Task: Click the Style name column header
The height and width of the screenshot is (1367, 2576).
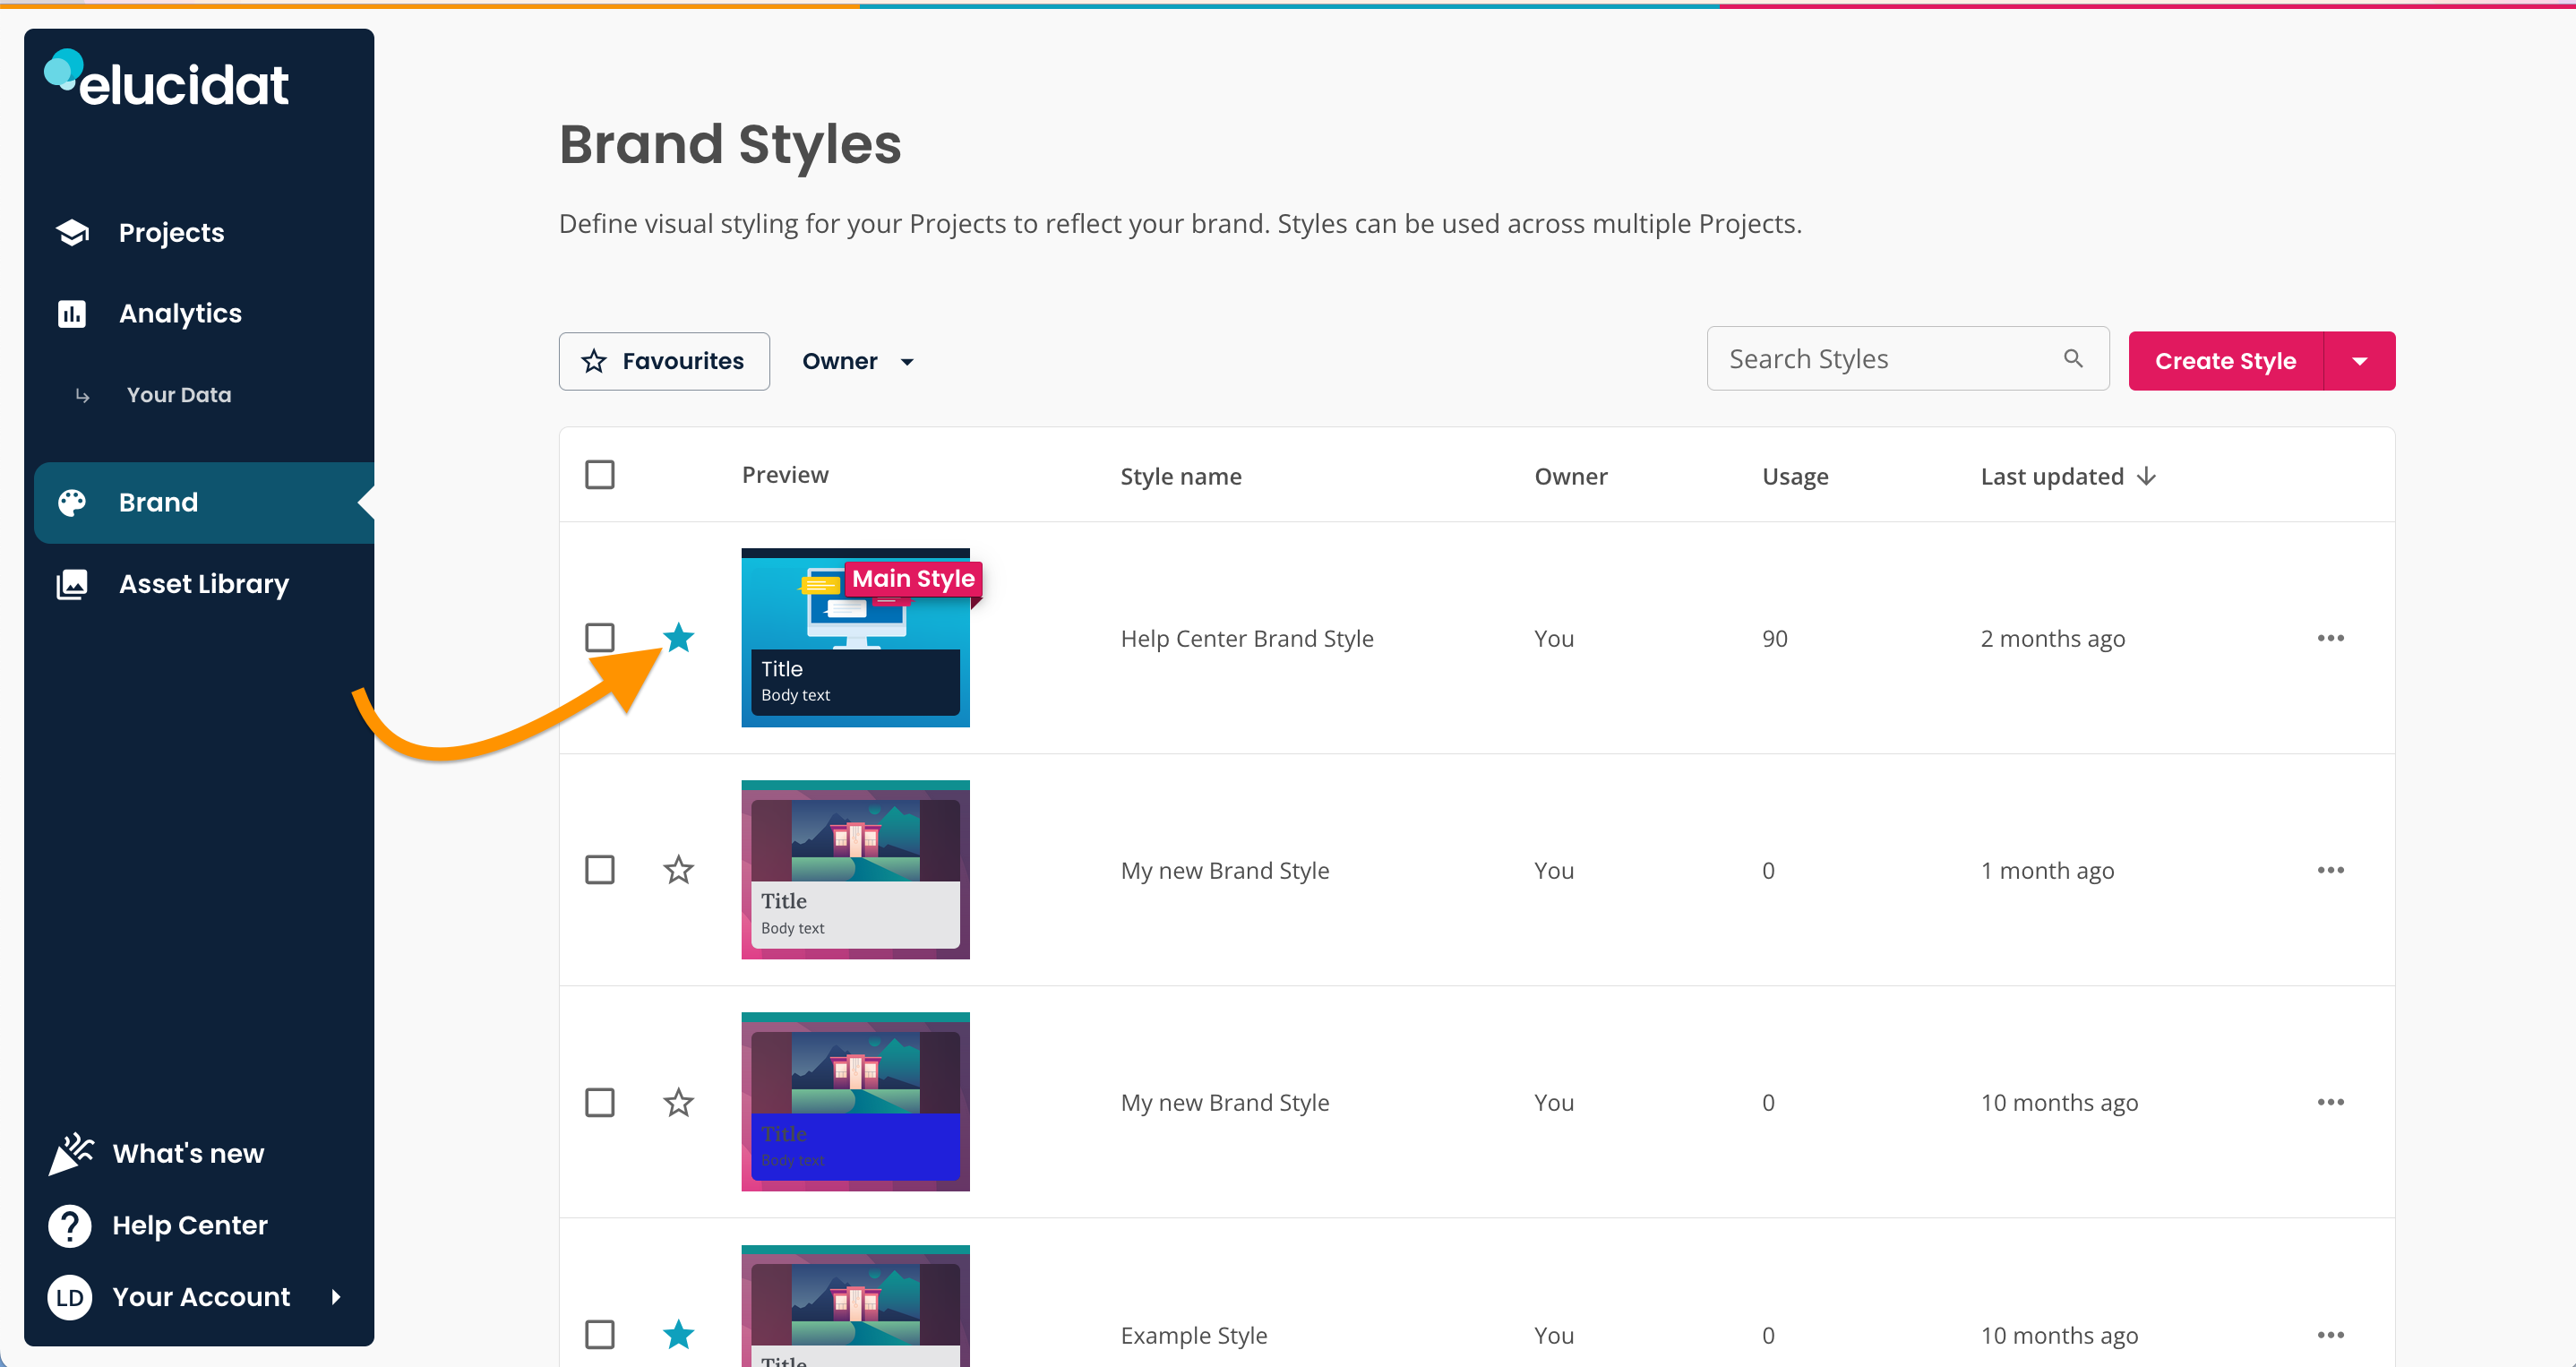Action: pos(1180,476)
